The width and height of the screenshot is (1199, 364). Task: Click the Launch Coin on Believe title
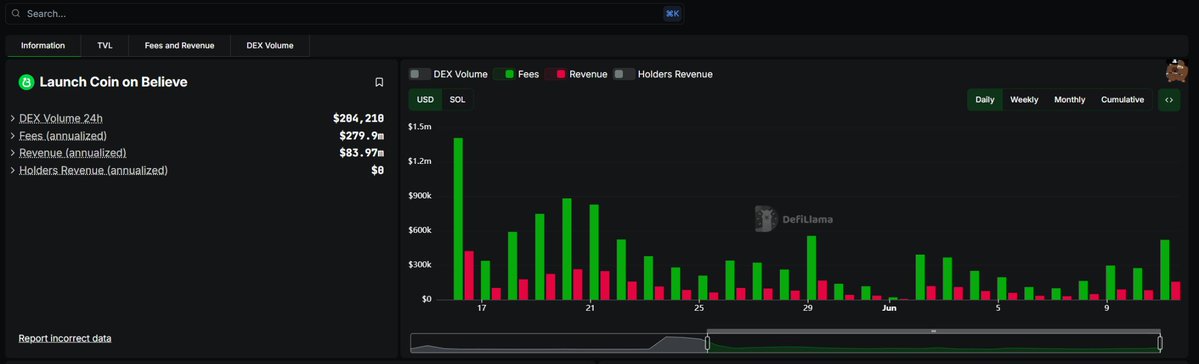[113, 82]
